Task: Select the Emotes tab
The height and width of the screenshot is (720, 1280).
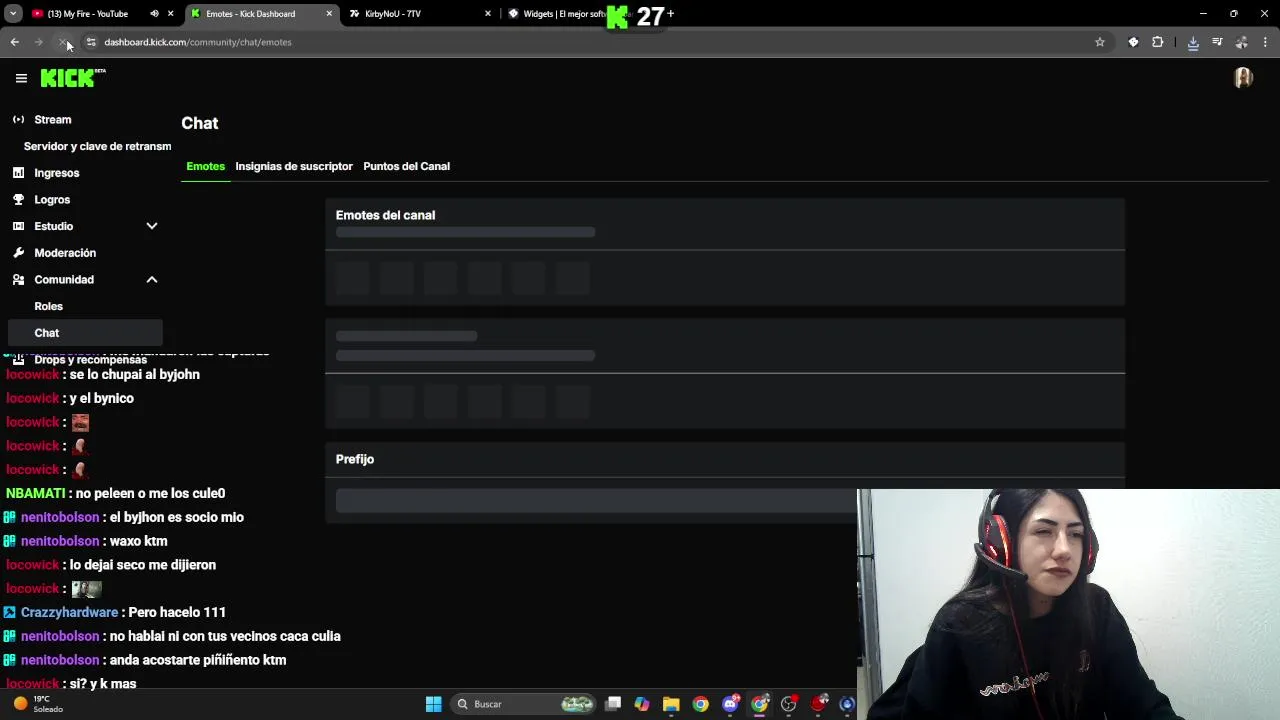Action: pyautogui.click(x=205, y=166)
